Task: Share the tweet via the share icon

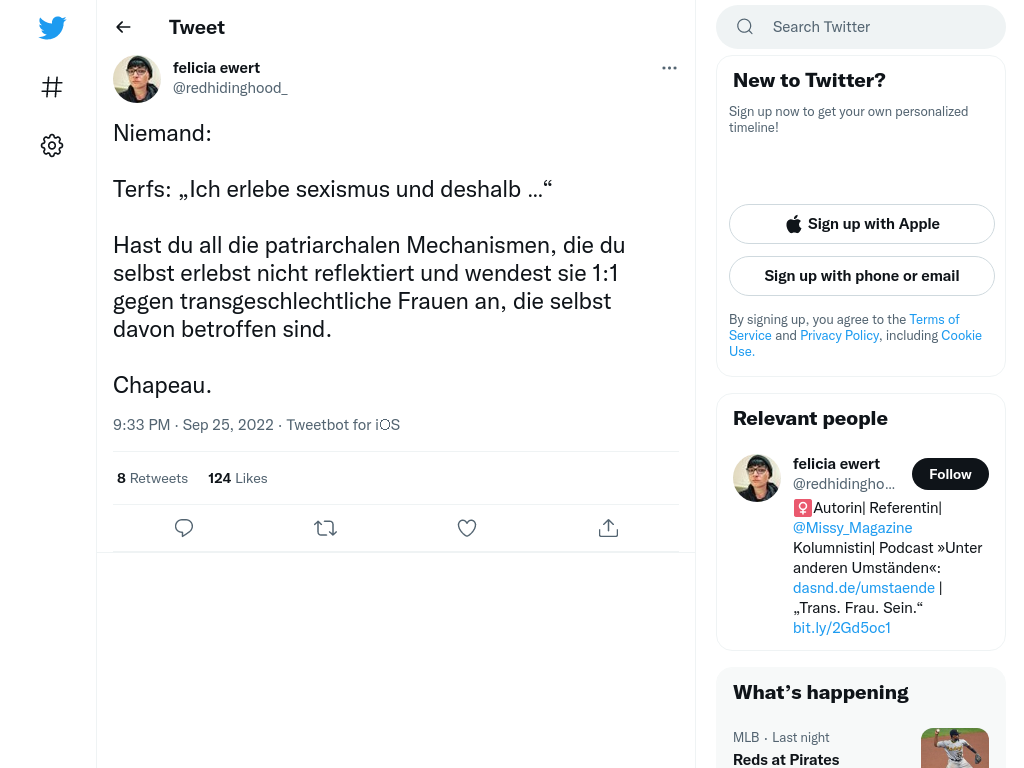Action: click(608, 528)
